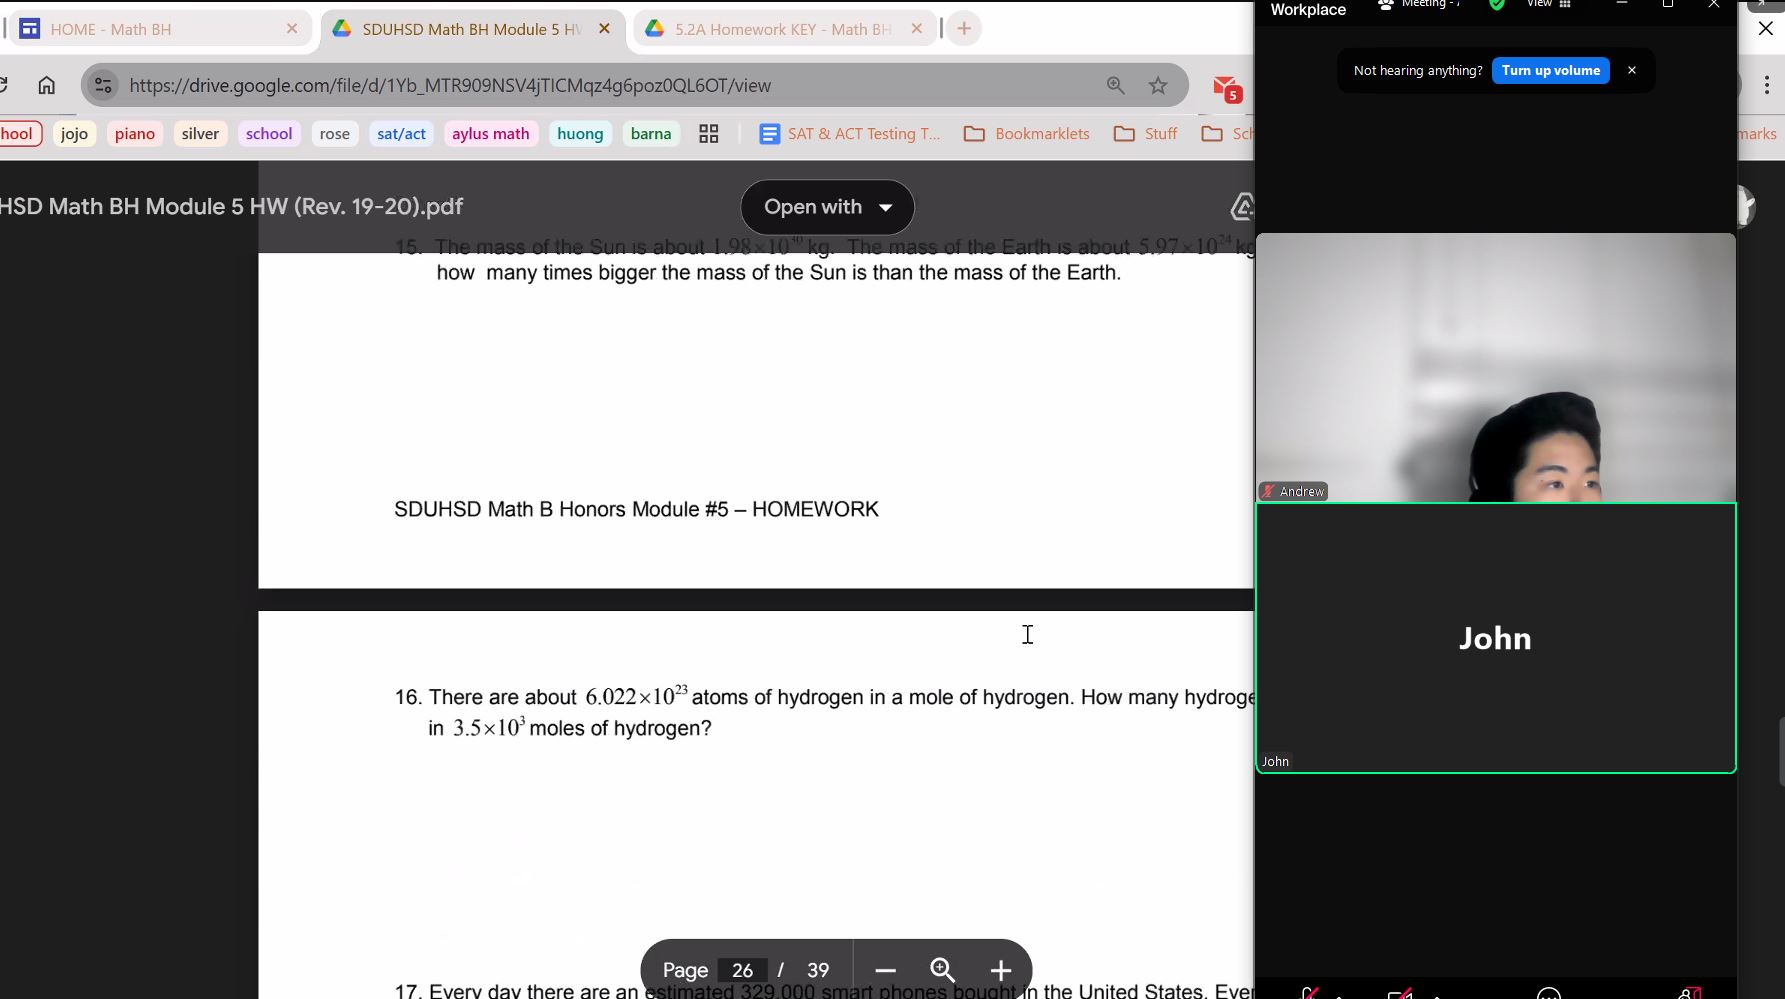Open the 5.2A Homework KEY tab
The height and width of the screenshot is (999, 1785).
[783, 29]
